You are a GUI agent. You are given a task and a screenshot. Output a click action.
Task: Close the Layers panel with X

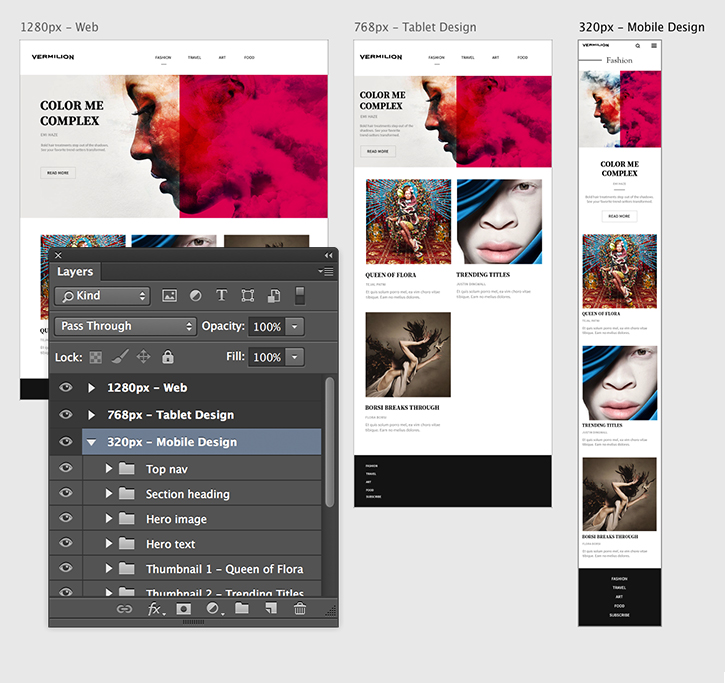pyautogui.click(x=58, y=255)
